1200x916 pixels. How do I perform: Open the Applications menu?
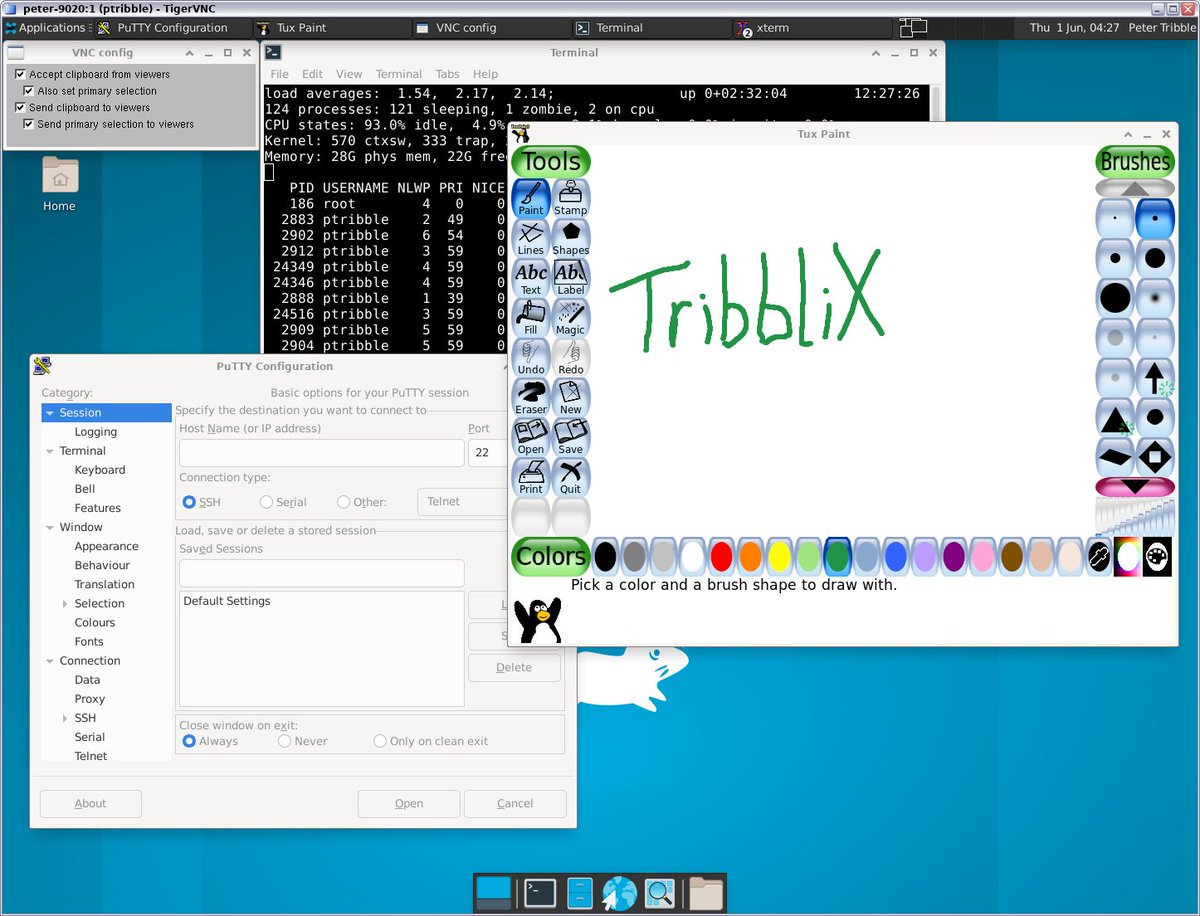(46, 27)
